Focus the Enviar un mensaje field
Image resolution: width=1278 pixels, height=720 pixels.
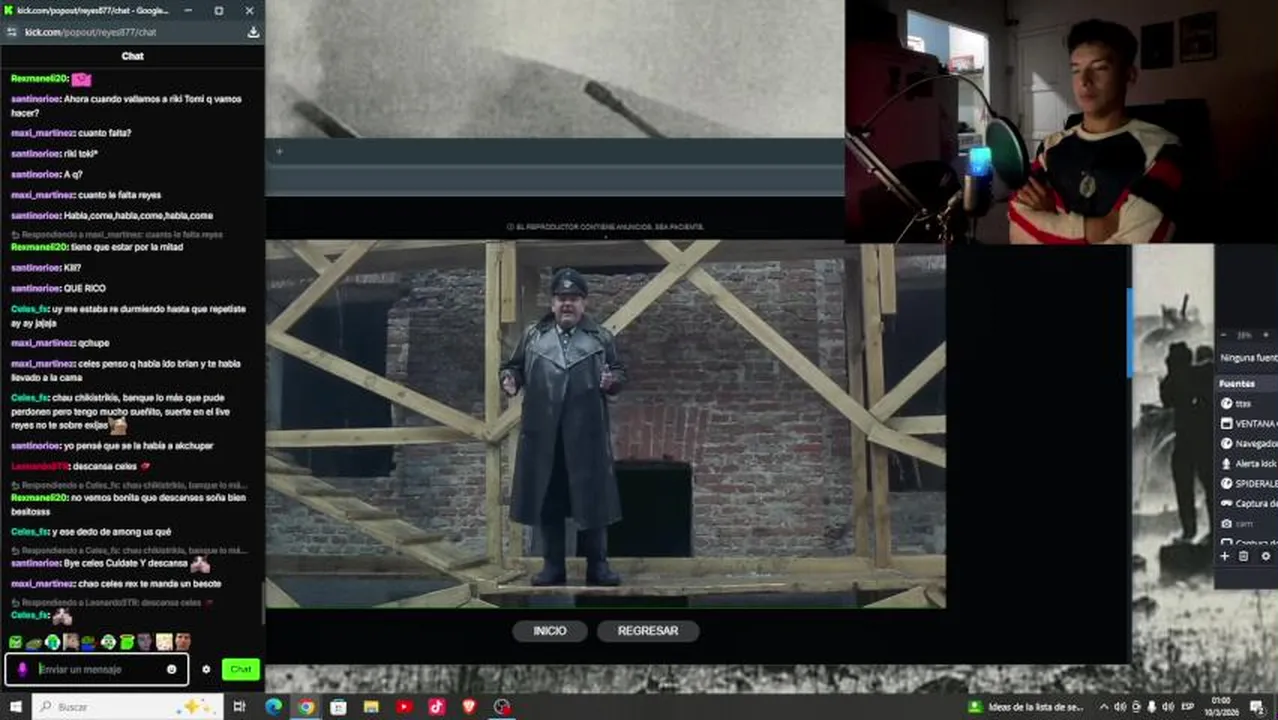[x=98, y=669]
